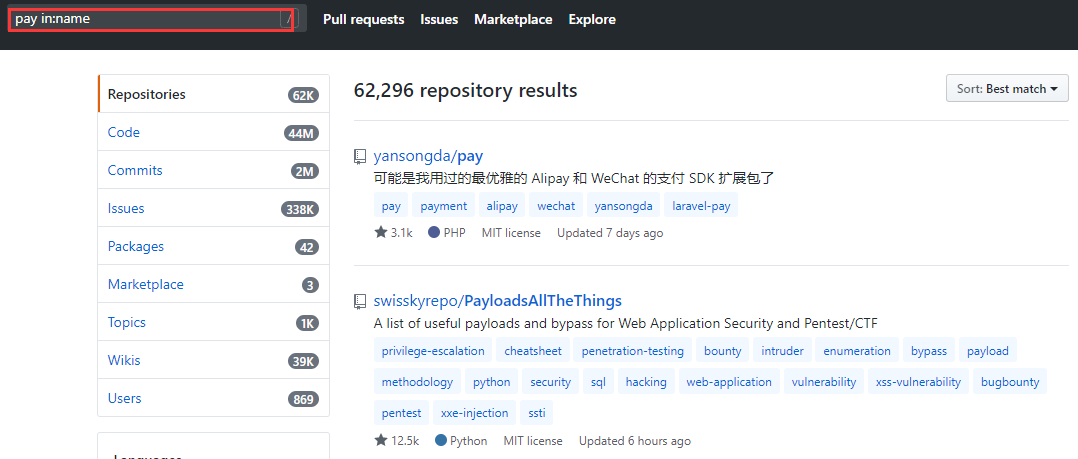The image size is (1078, 459).
Task: Click the 62K count badge beside Repositories
Action: pos(303,96)
